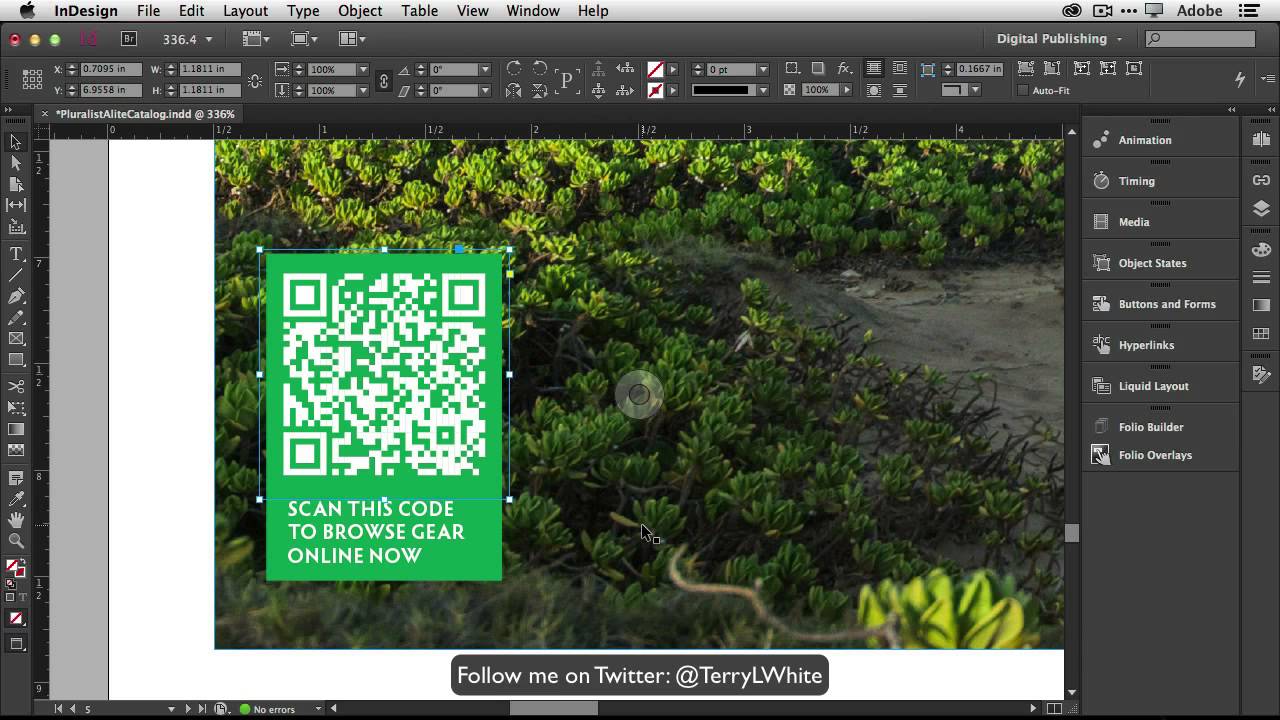Open the Swatches palette icon
The height and width of the screenshot is (720, 1280).
coord(1261,333)
